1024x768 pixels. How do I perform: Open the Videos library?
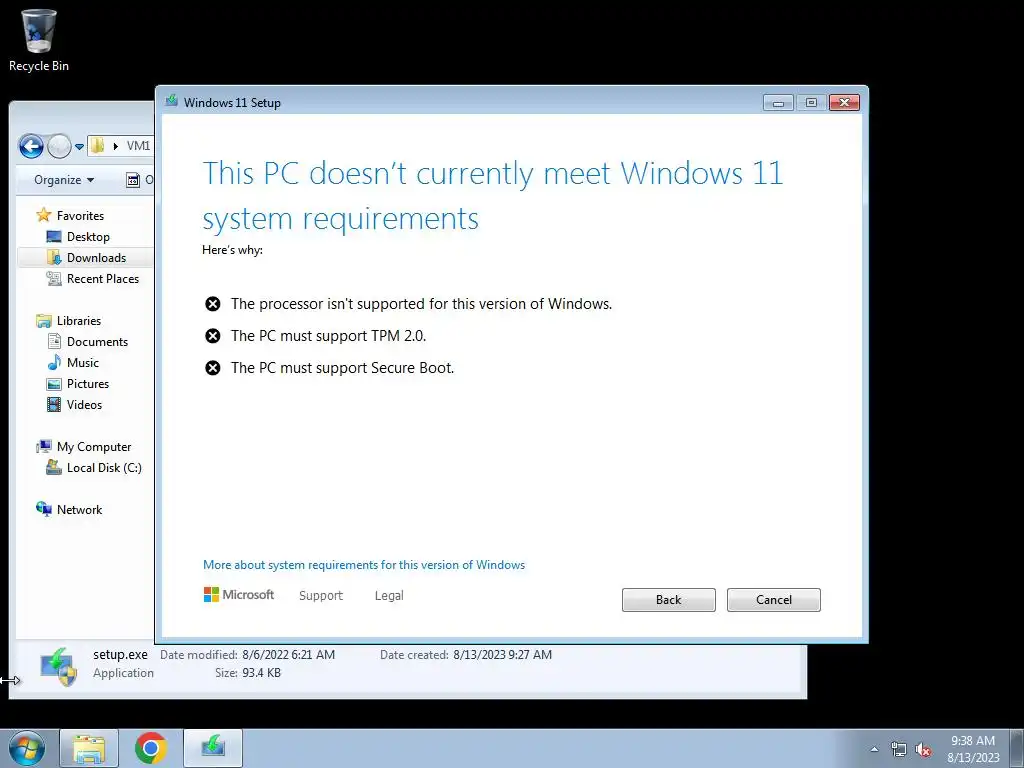(84, 405)
